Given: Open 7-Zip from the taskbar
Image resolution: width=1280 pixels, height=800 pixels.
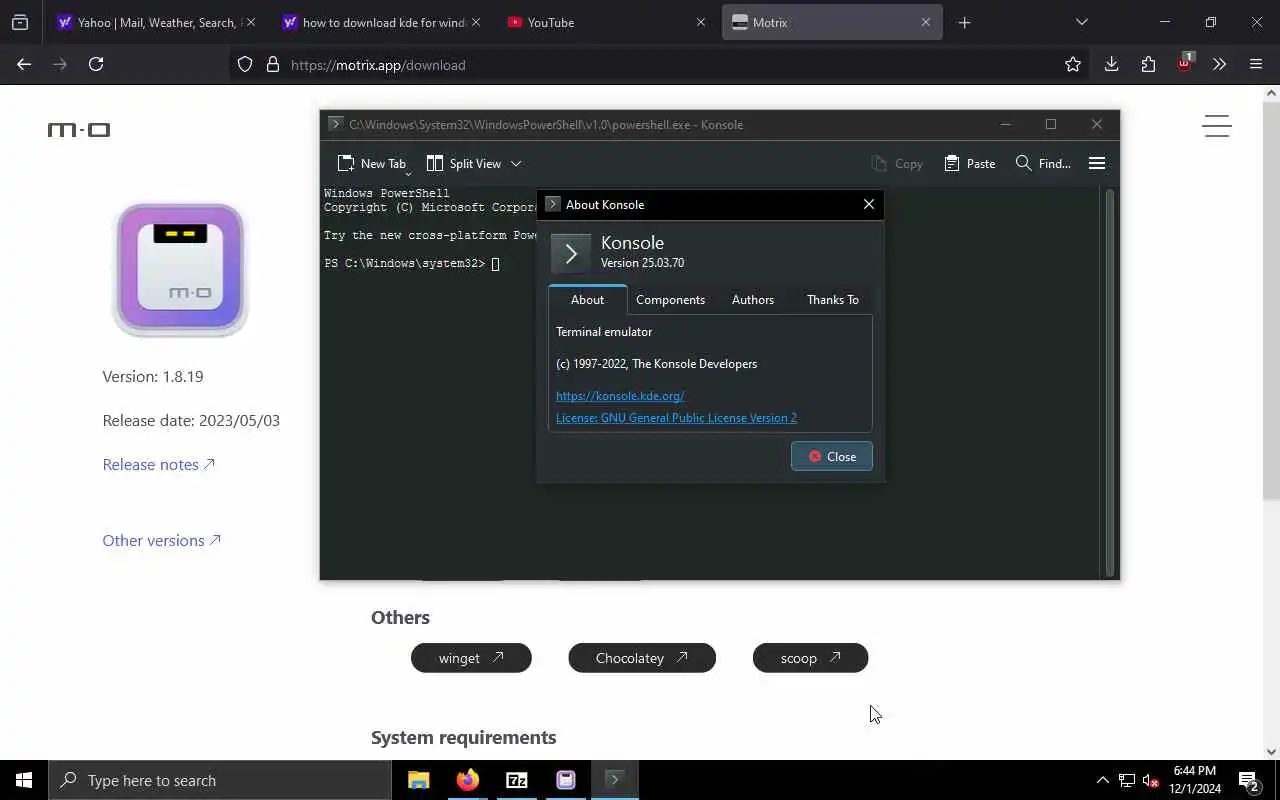Looking at the screenshot, I should tap(516, 780).
